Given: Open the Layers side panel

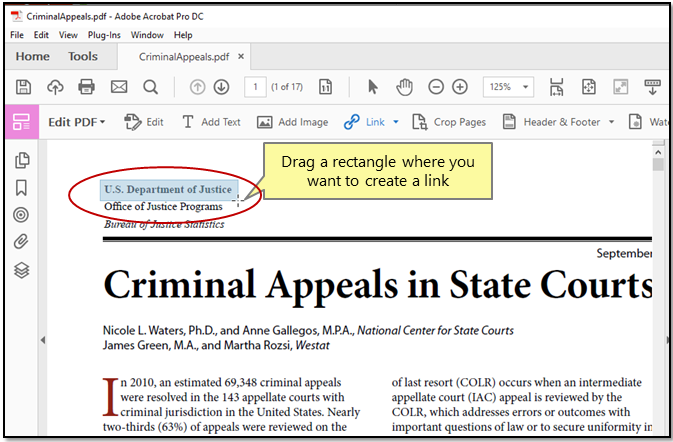Looking at the screenshot, I should [x=21, y=270].
